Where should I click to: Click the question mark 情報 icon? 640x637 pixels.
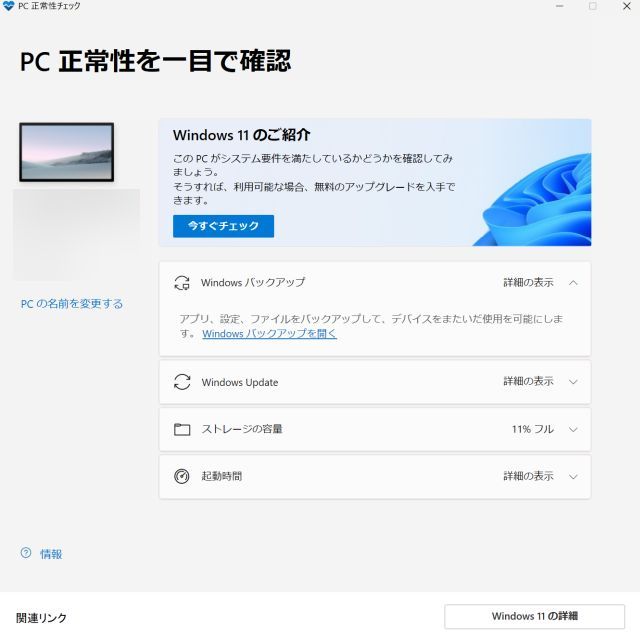click(26, 553)
